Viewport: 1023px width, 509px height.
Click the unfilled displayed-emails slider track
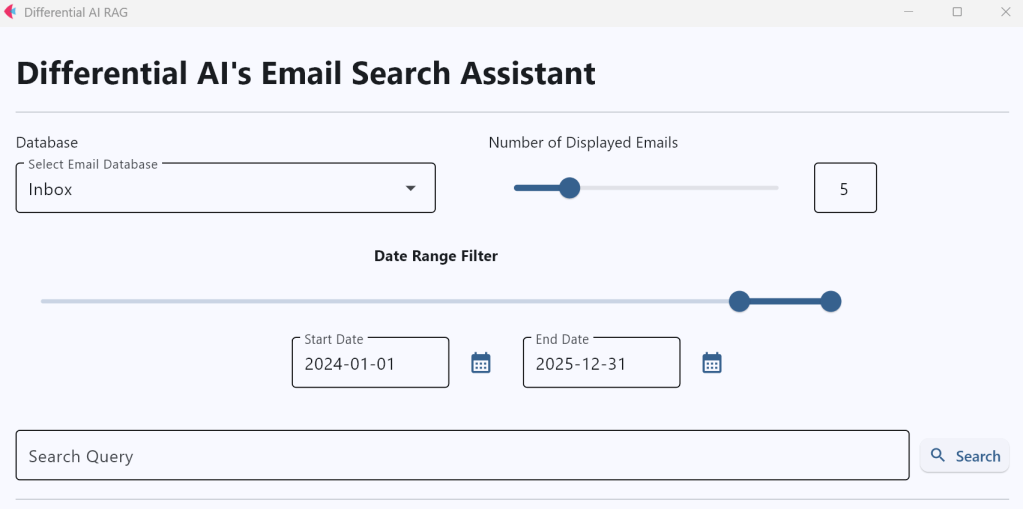click(680, 188)
